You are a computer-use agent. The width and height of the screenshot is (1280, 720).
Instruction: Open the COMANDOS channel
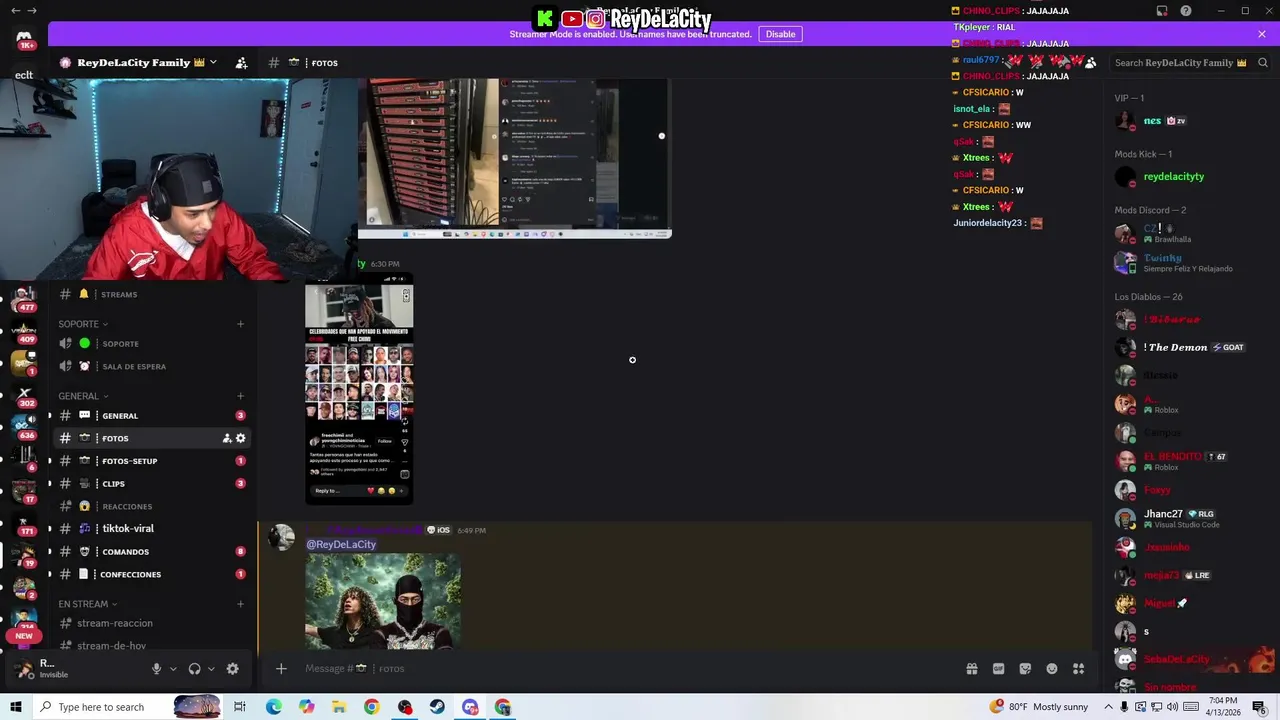click(152, 551)
